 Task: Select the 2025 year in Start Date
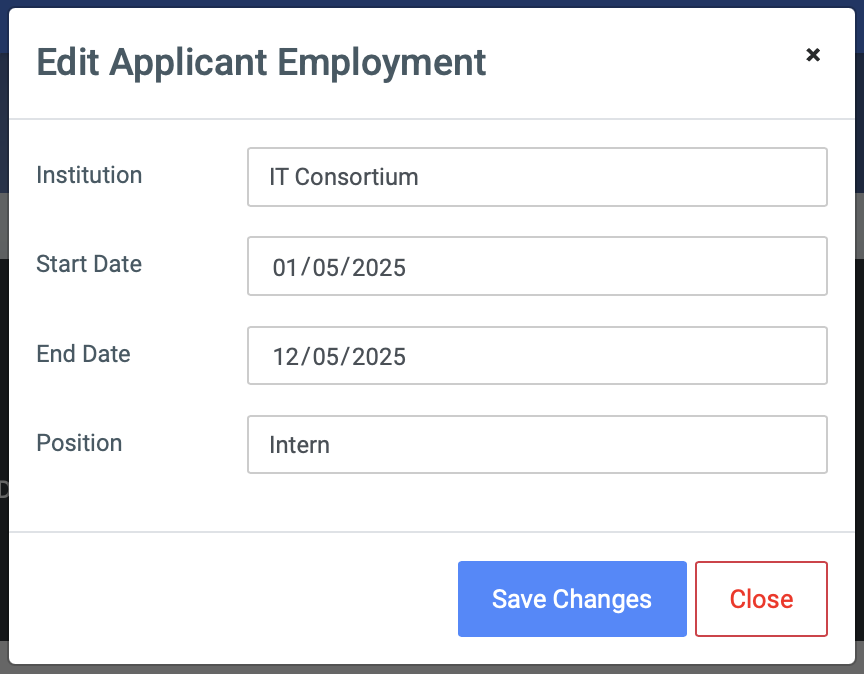(379, 268)
